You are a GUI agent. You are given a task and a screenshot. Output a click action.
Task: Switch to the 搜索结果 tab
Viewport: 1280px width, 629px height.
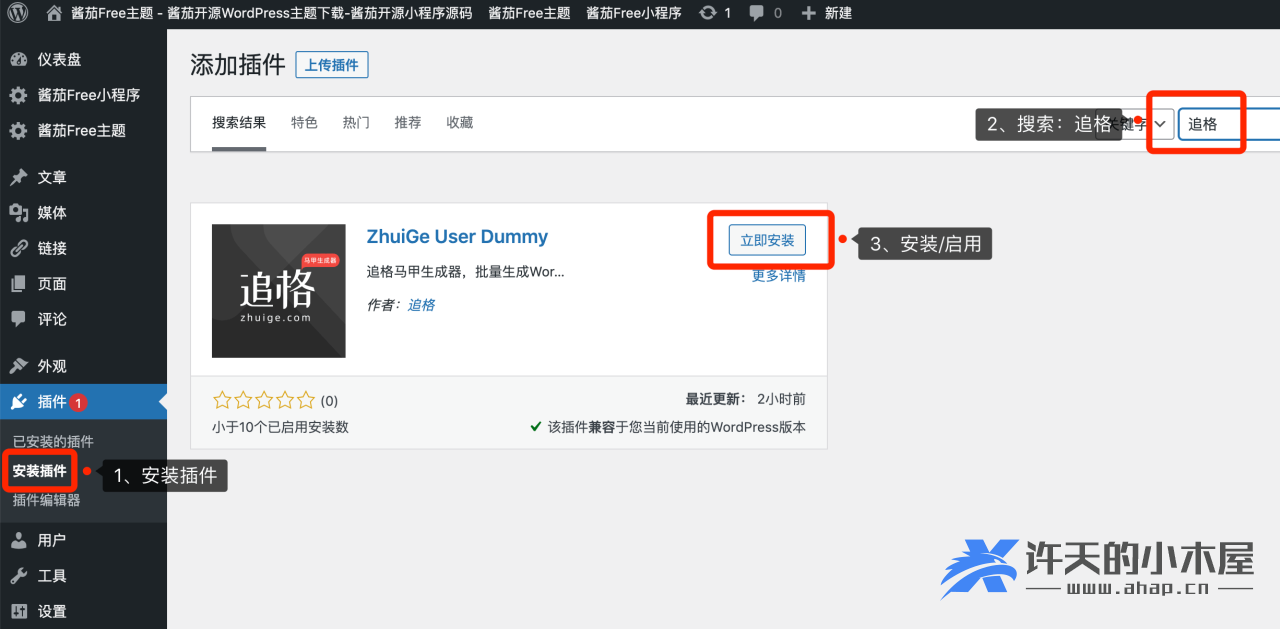coord(239,123)
